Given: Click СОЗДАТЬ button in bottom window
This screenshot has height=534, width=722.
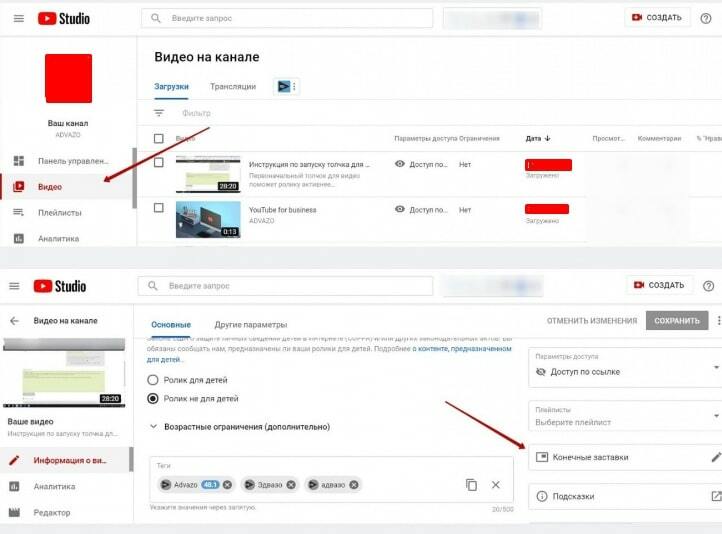Looking at the screenshot, I should (659, 285).
